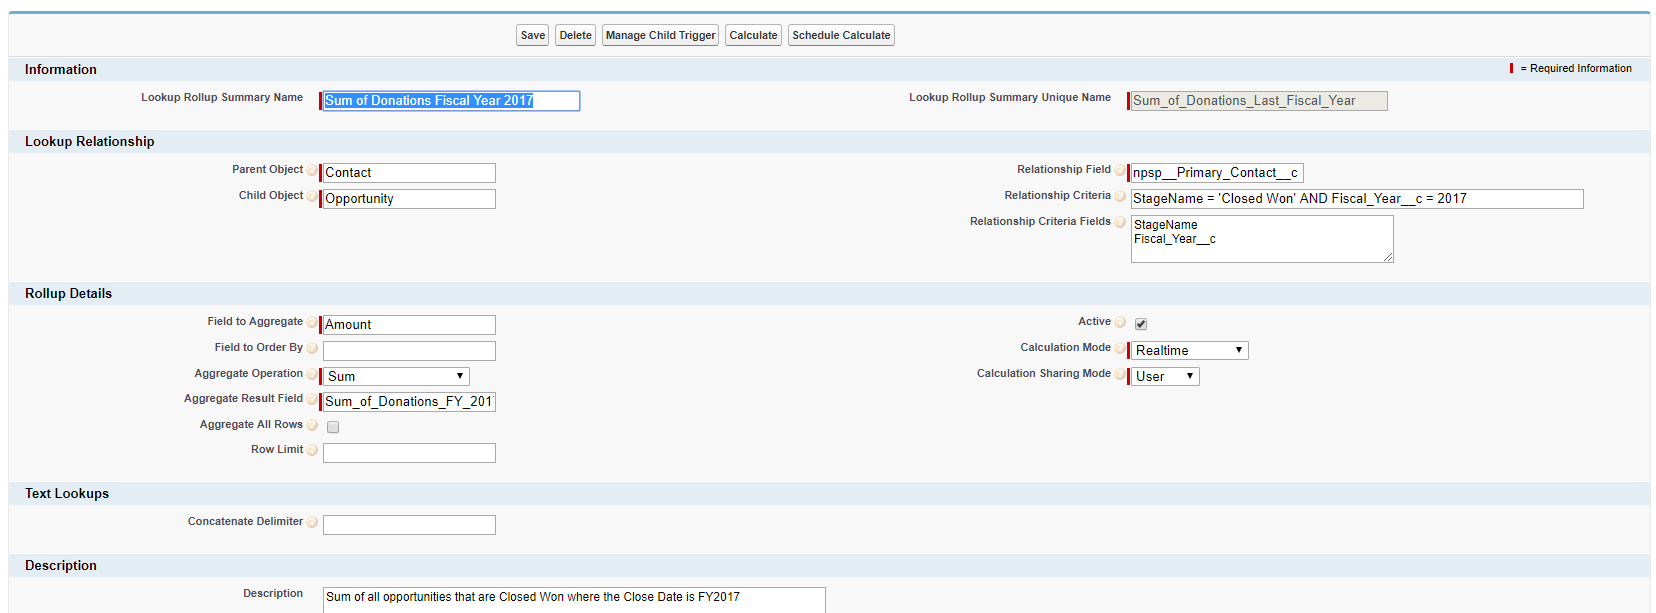This screenshot has width=1656, height=613.
Task: Click into the Relationship Criteria text field
Action: tap(1356, 199)
